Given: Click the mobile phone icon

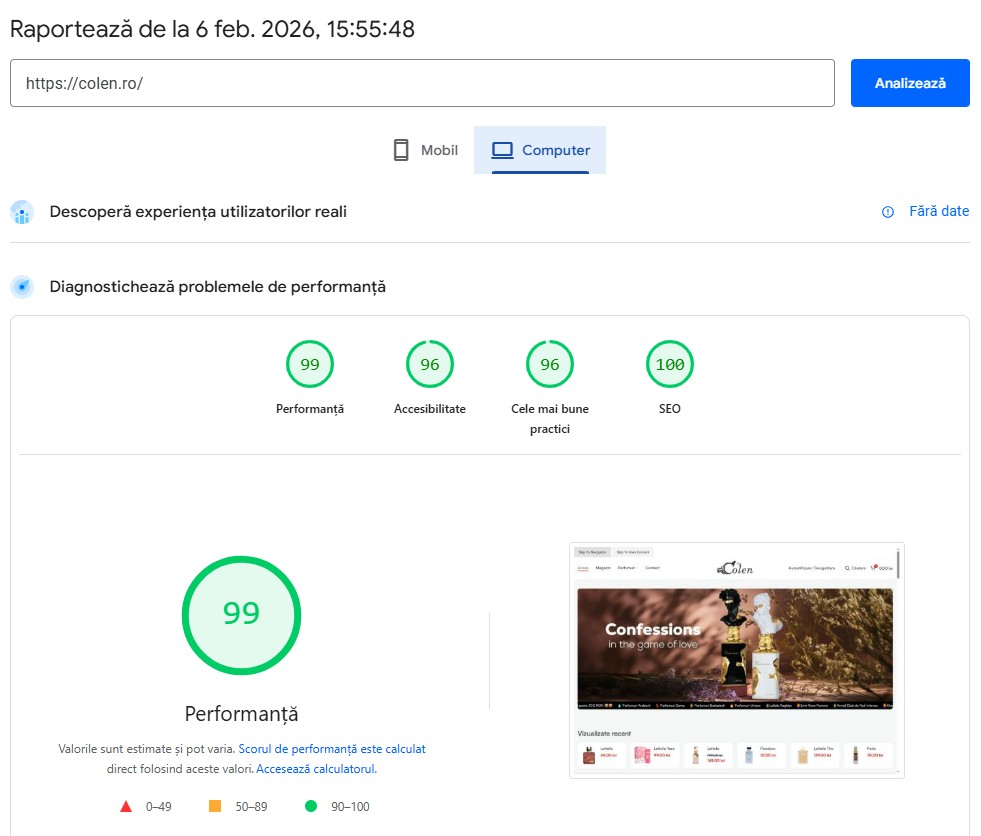Looking at the screenshot, I should pyautogui.click(x=401, y=150).
